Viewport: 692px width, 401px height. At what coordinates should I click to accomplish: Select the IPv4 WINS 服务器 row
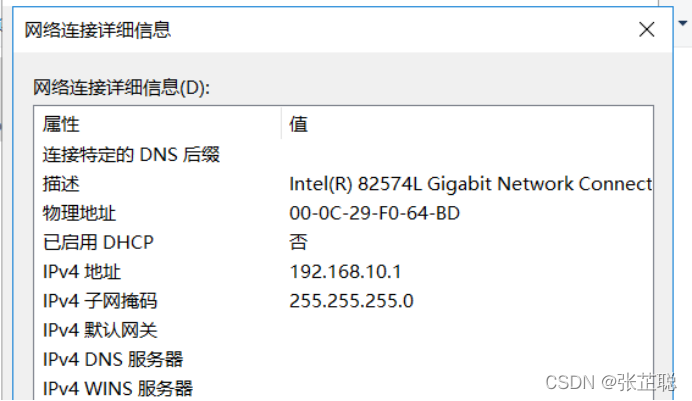pos(117,388)
